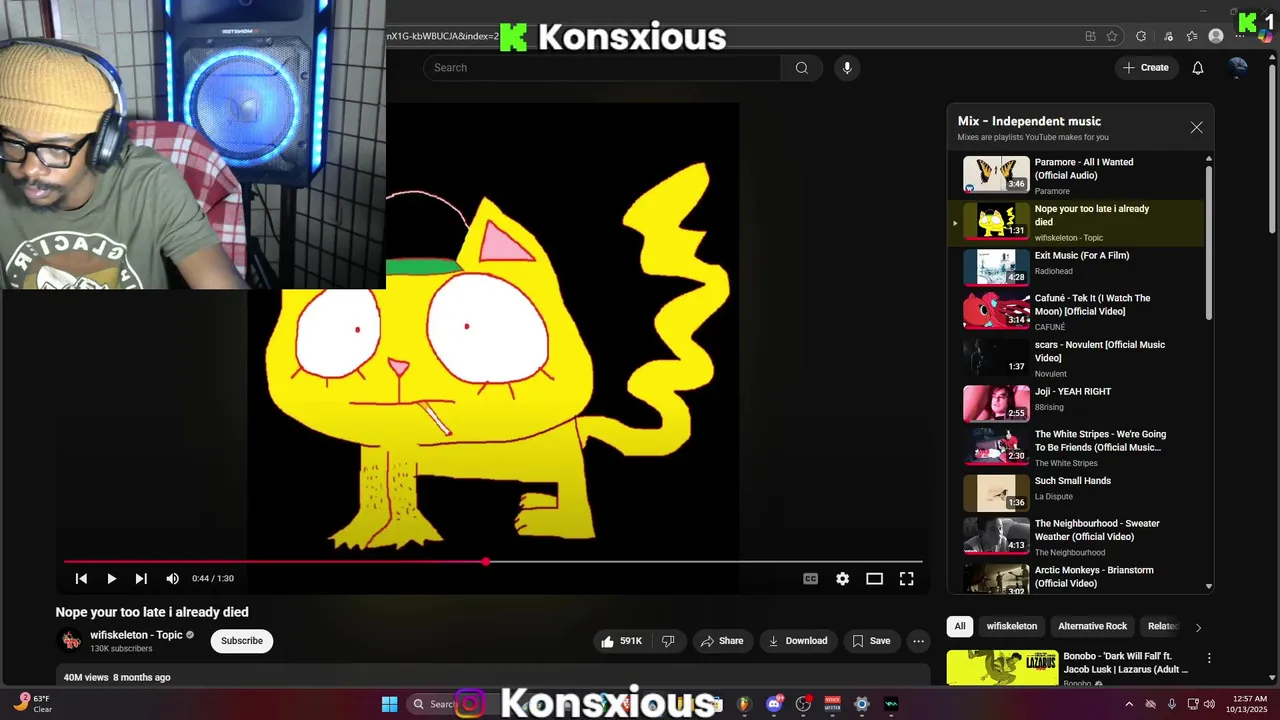Screen dimensions: 1280x720
Task: Select Exit Music (For A Film) by Radiohead
Action: (1075, 268)
